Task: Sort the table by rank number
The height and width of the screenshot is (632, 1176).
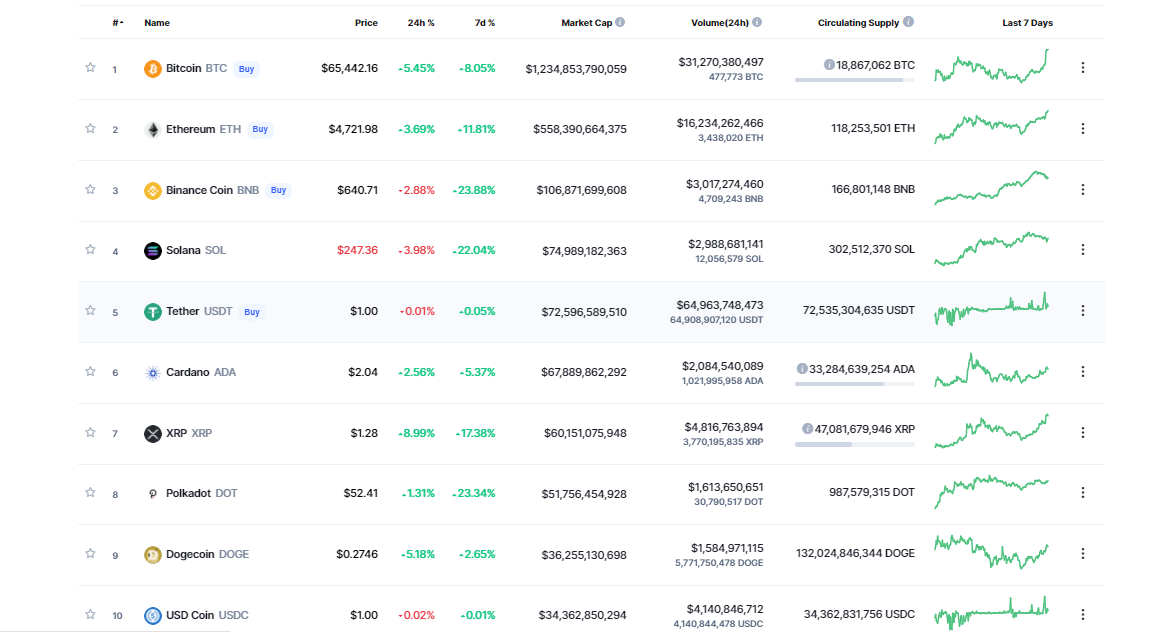Action: [118, 22]
